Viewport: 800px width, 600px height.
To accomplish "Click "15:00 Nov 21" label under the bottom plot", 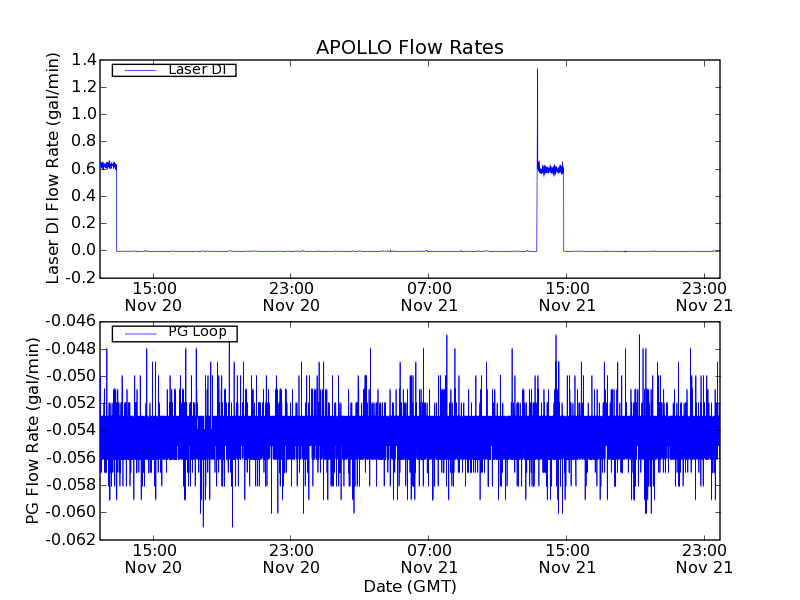I will (566, 558).
